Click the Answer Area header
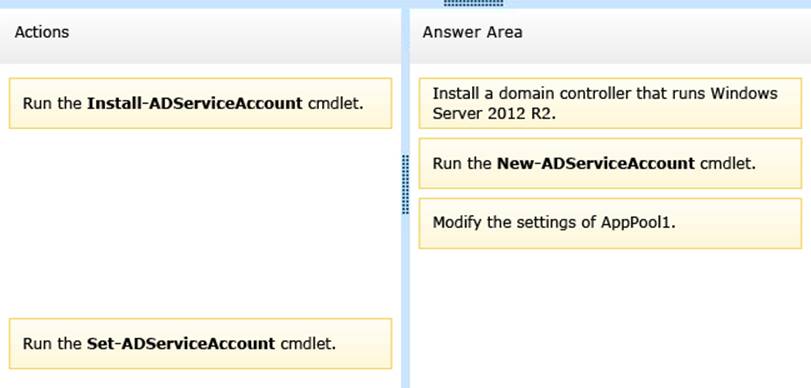Image resolution: width=811 pixels, height=388 pixels. [x=610, y=36]
